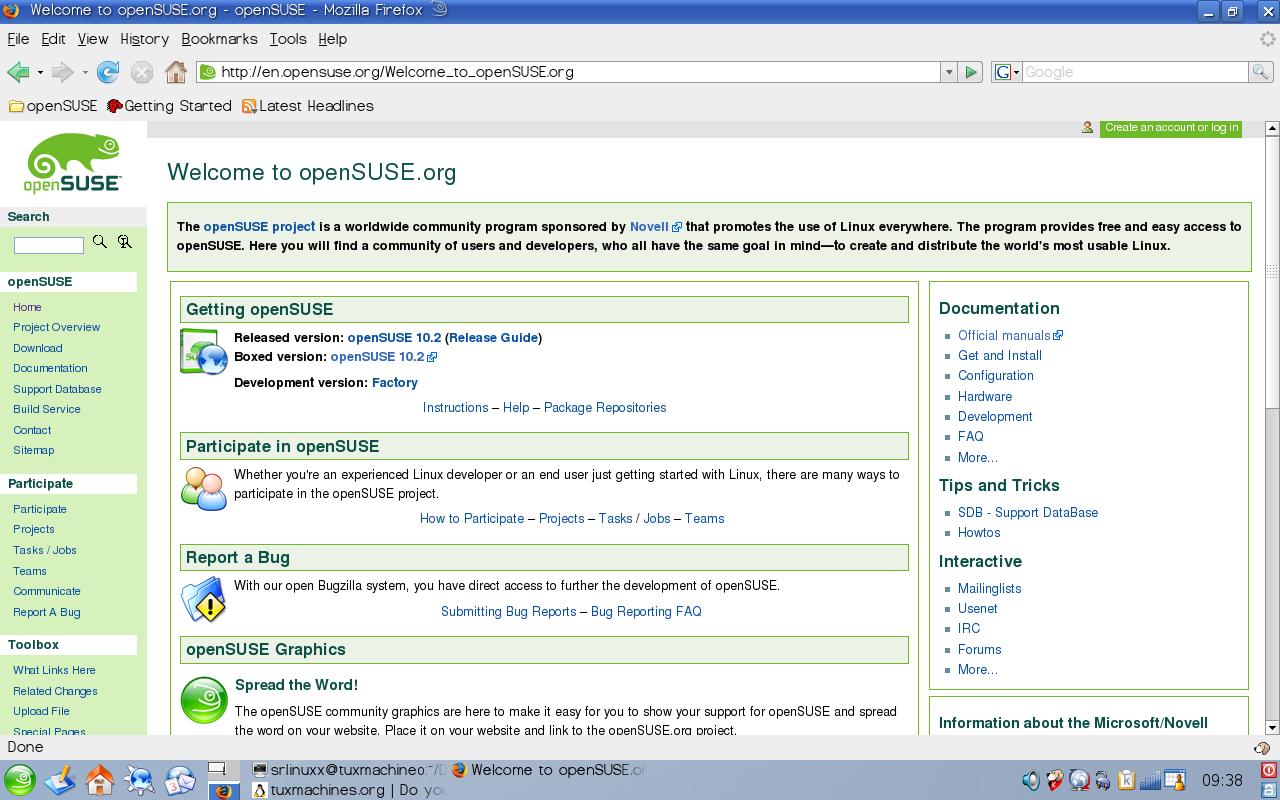1280x800 pixels.
Task: Click the Google search input field
Action: pos(1135,72)
